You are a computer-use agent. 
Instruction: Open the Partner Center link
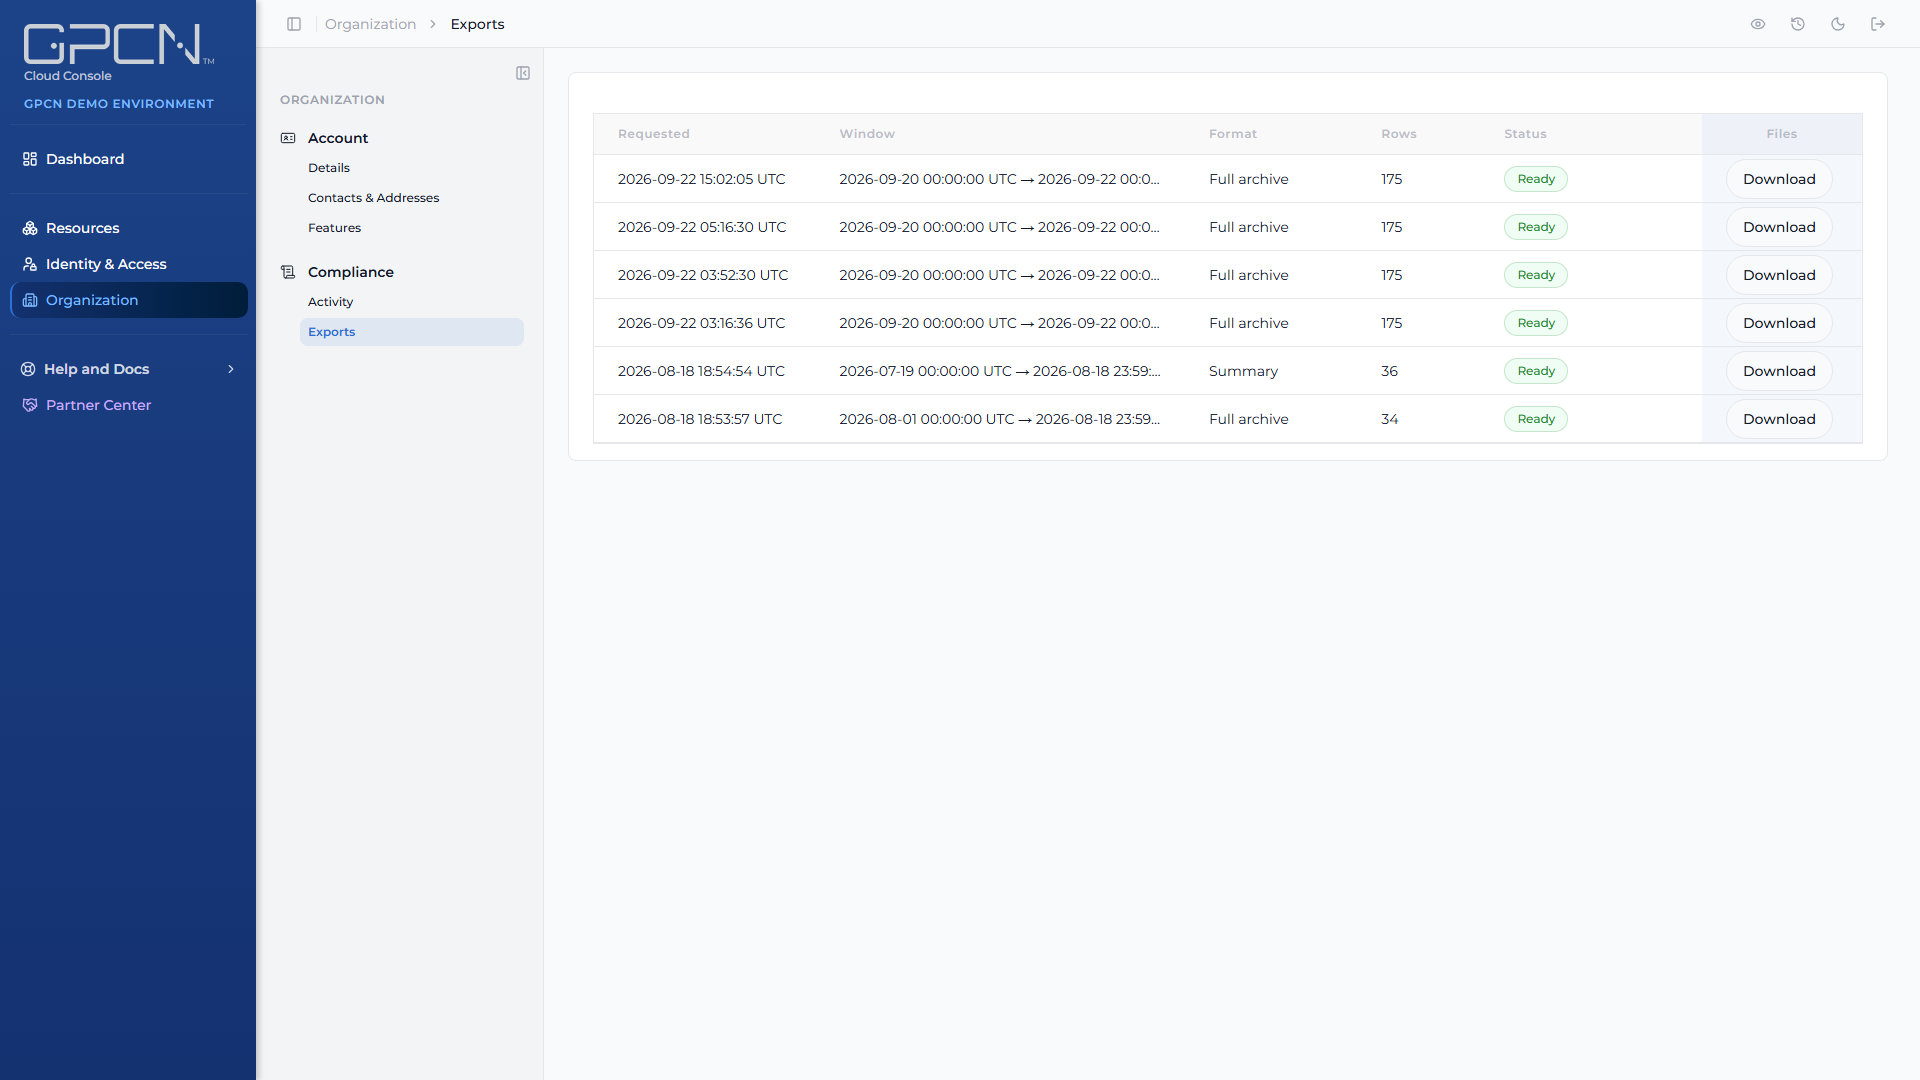pos(129,405)
